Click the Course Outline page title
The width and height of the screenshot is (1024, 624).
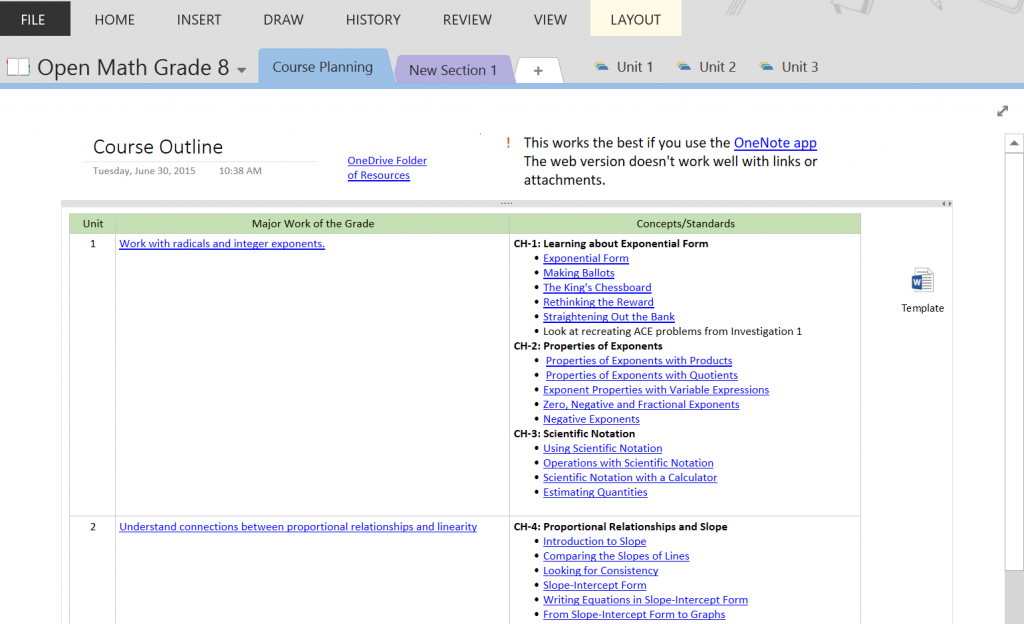coord(158,147)
